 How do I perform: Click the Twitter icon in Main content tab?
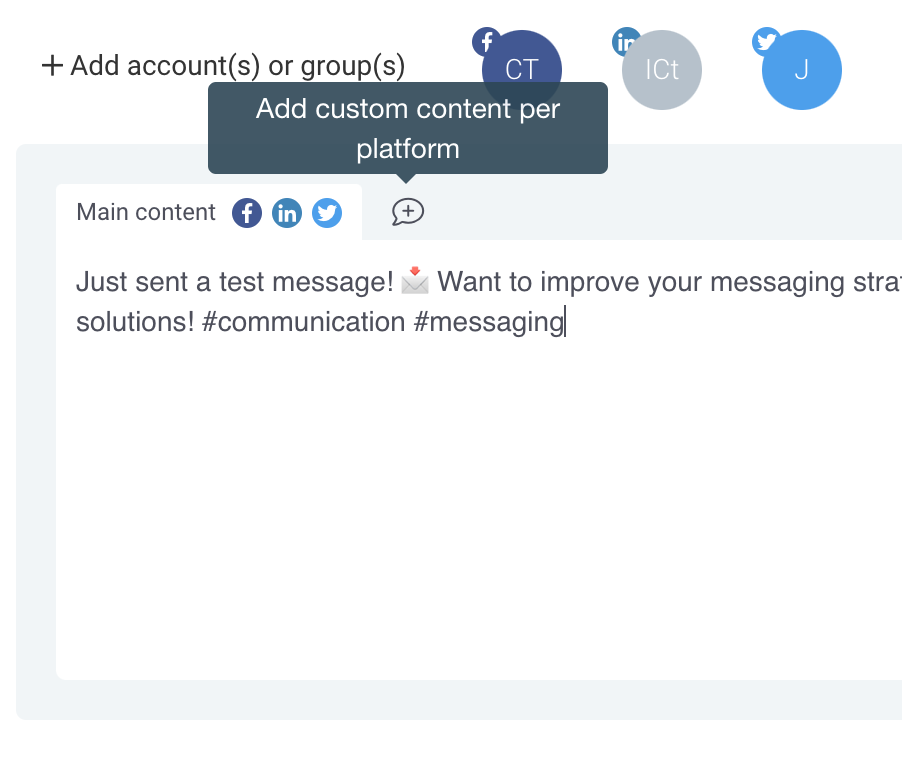327,213
